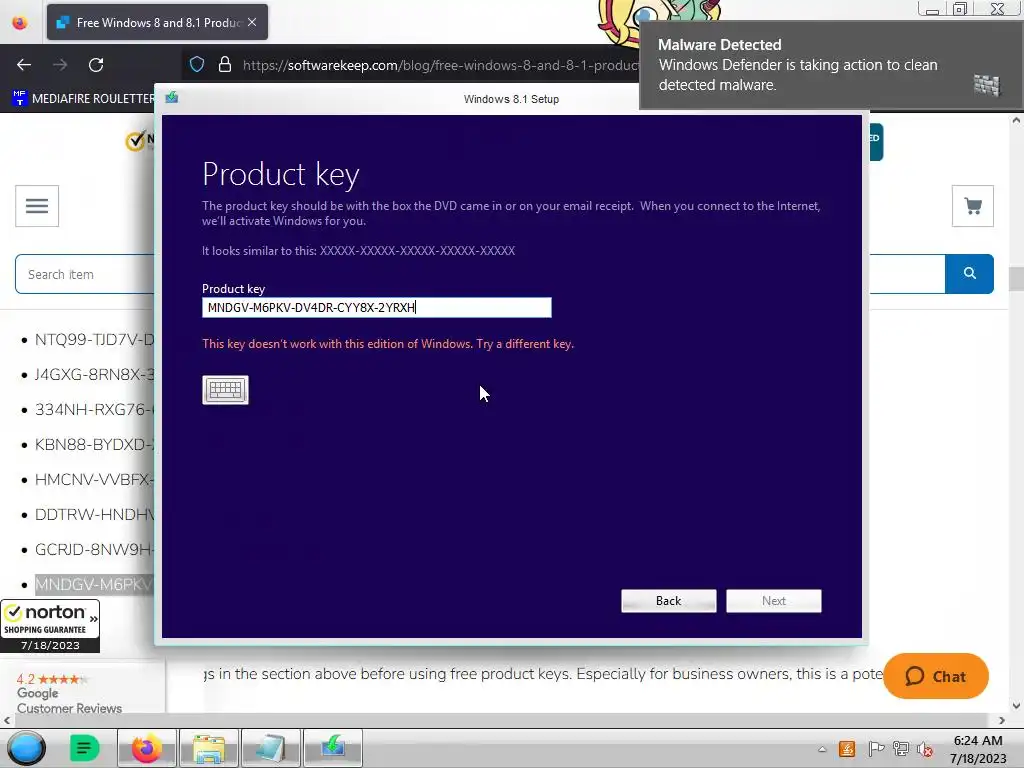Viewport: 1024px width, 768px height.
Task: Click the blue search magnifier button
Action: pos(969,274)
